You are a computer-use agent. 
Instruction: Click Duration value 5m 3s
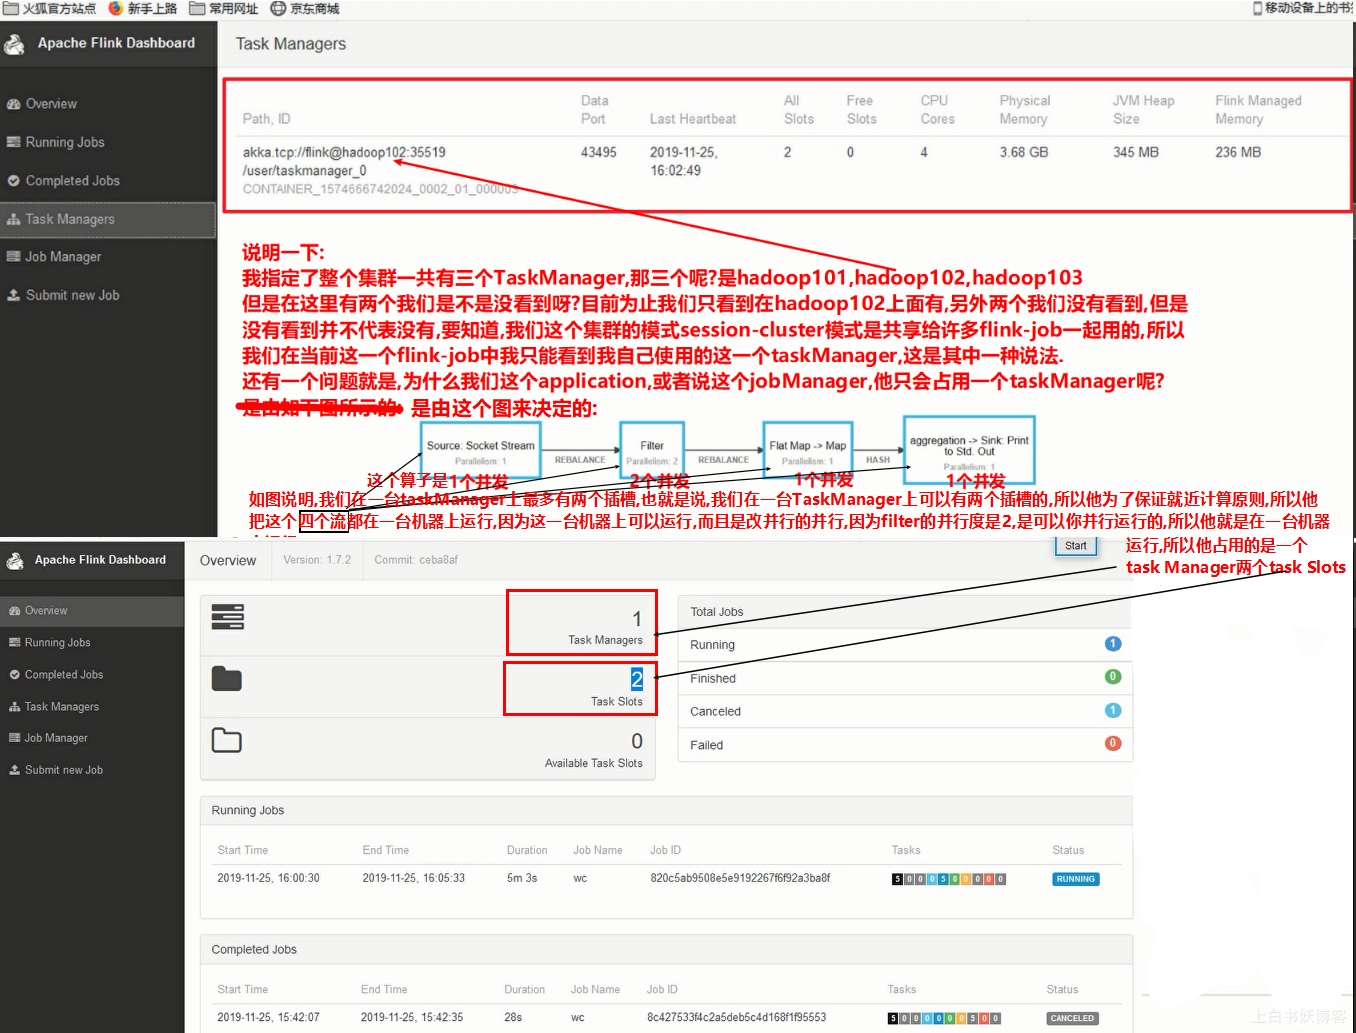click(x=522, y=878)
